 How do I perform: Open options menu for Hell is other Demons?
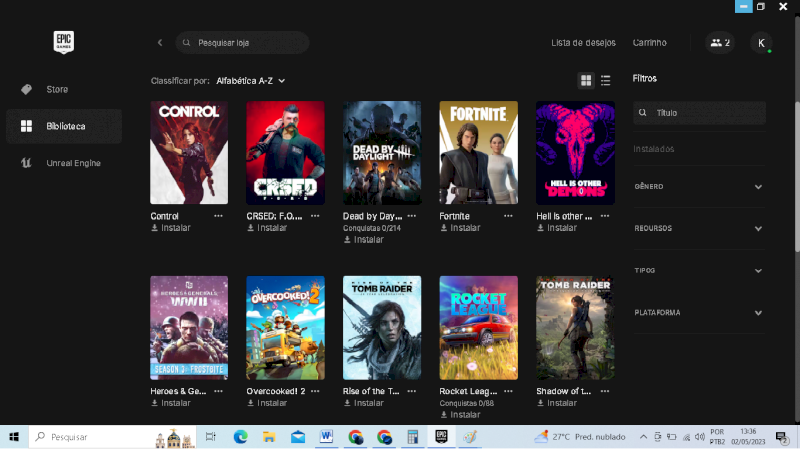click(605, 216)
